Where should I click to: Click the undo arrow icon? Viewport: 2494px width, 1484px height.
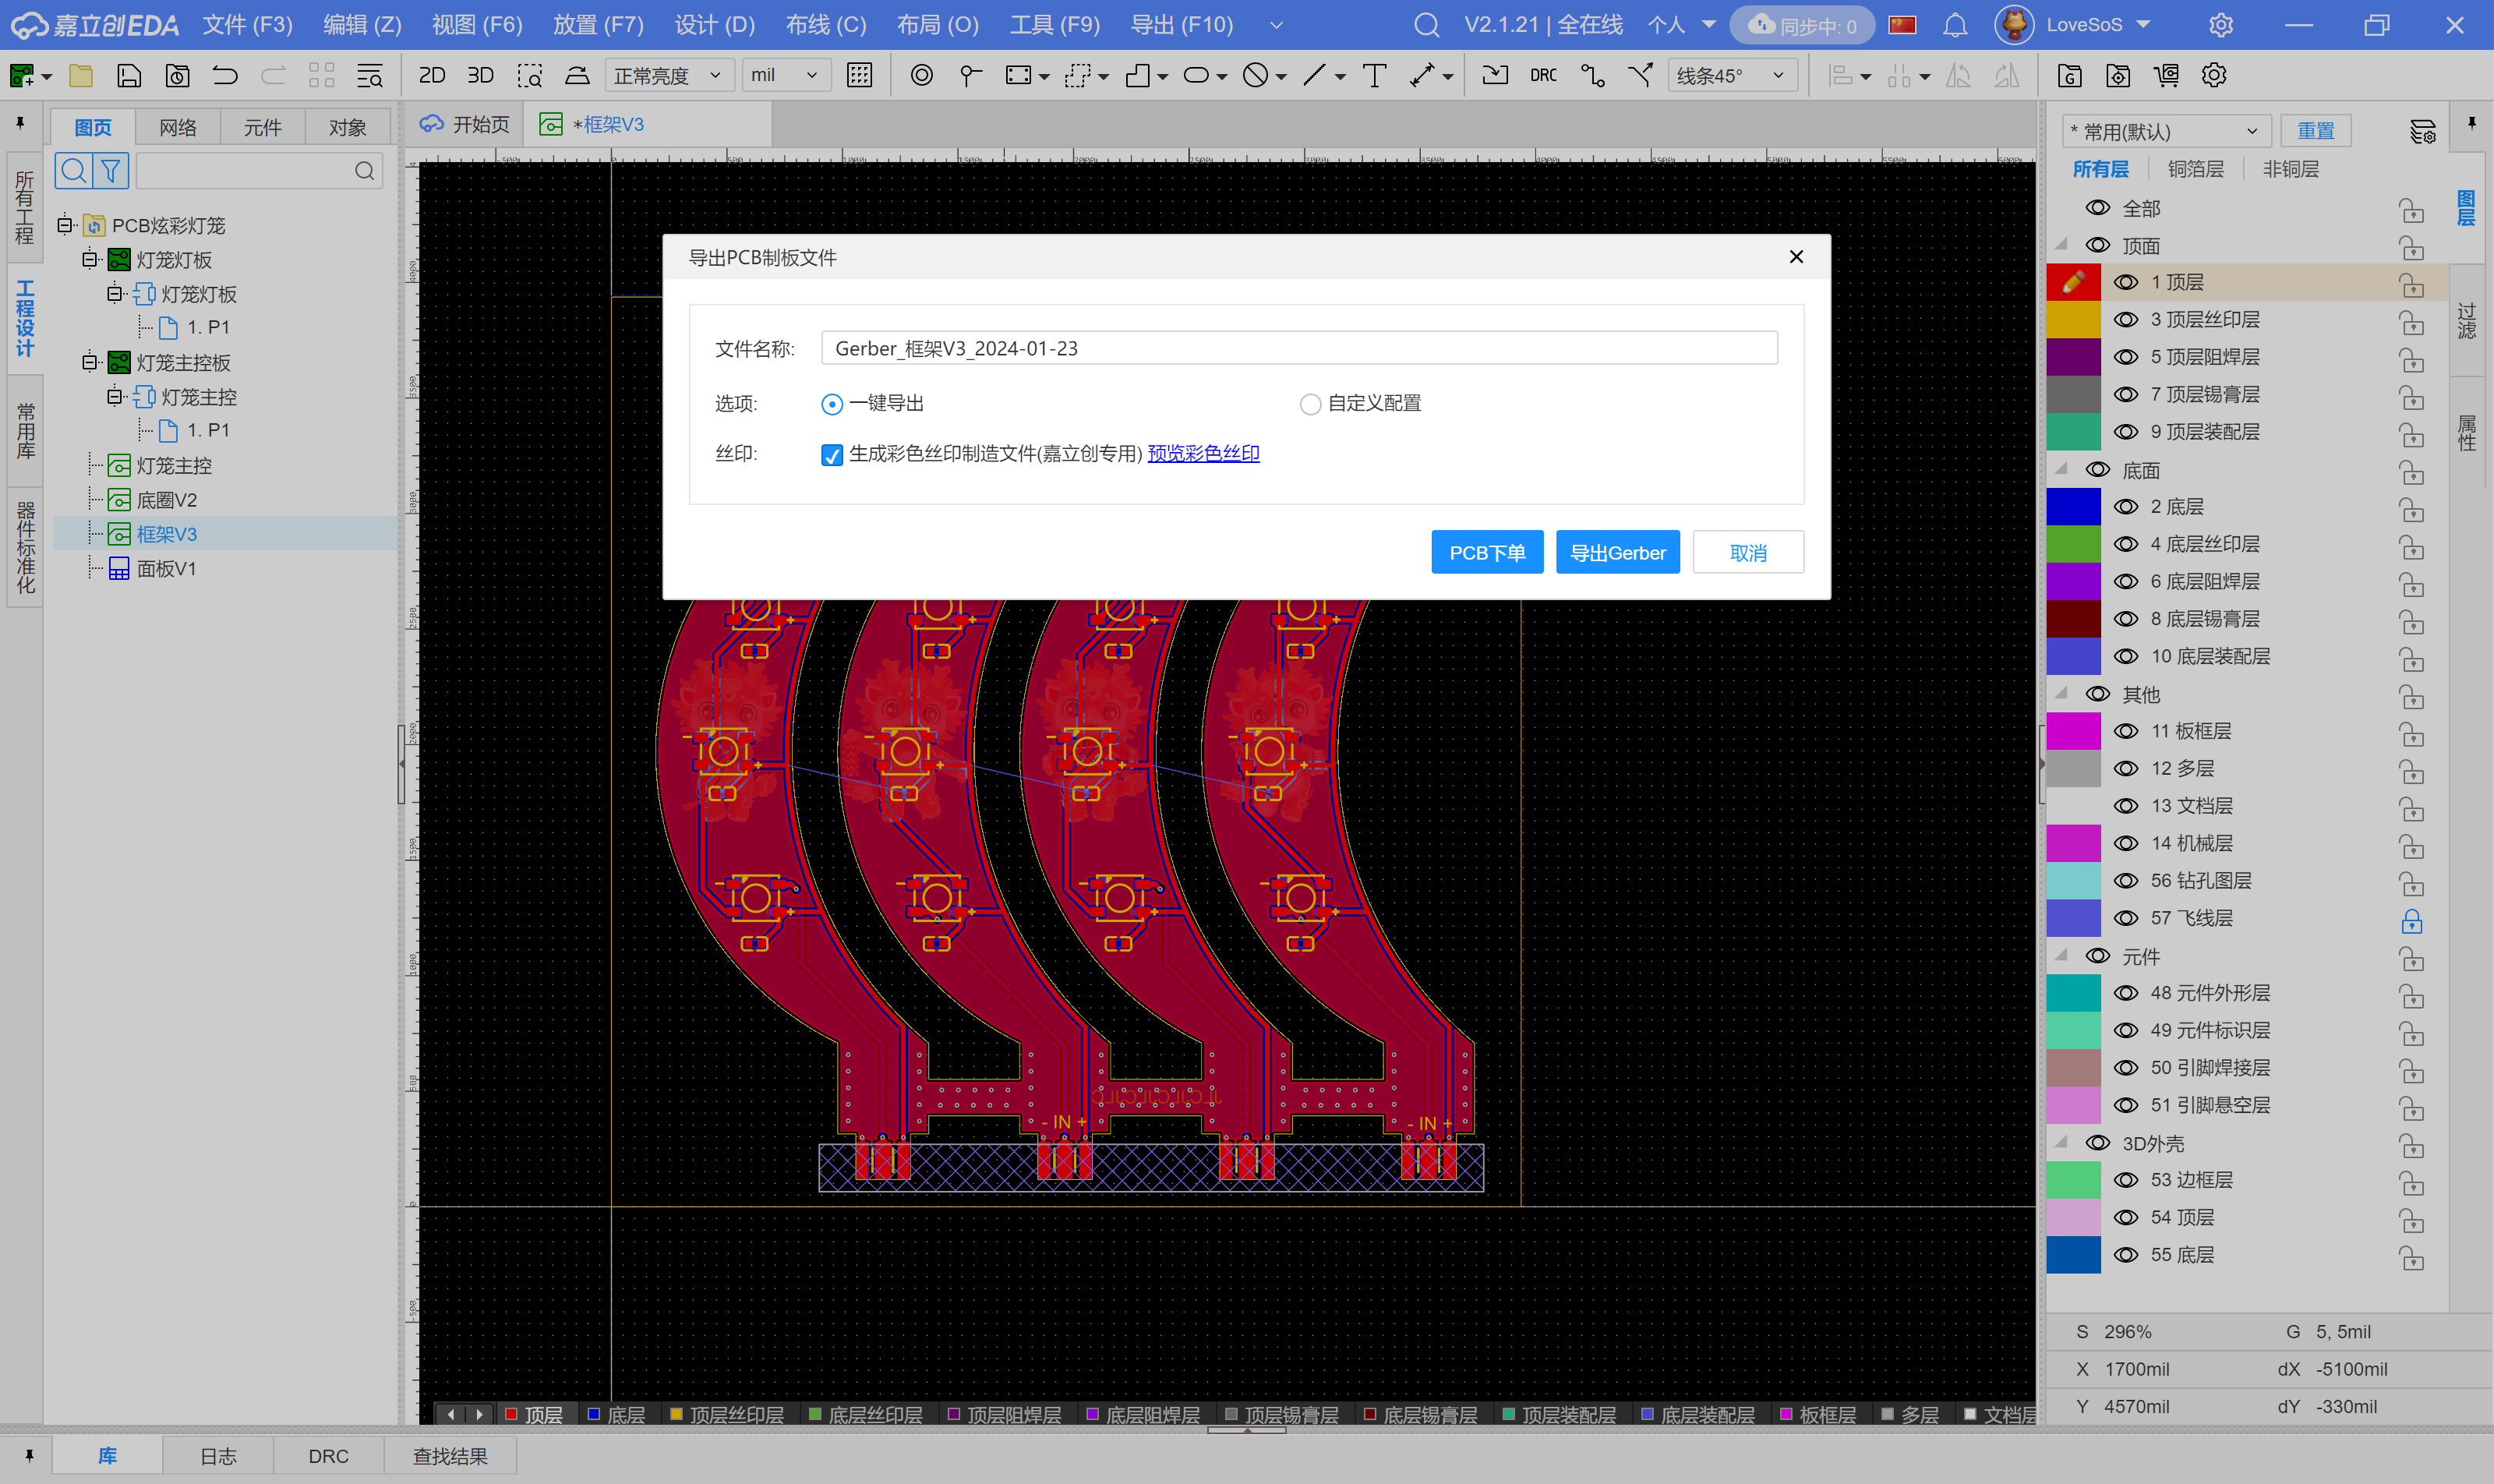click(225, 75)
